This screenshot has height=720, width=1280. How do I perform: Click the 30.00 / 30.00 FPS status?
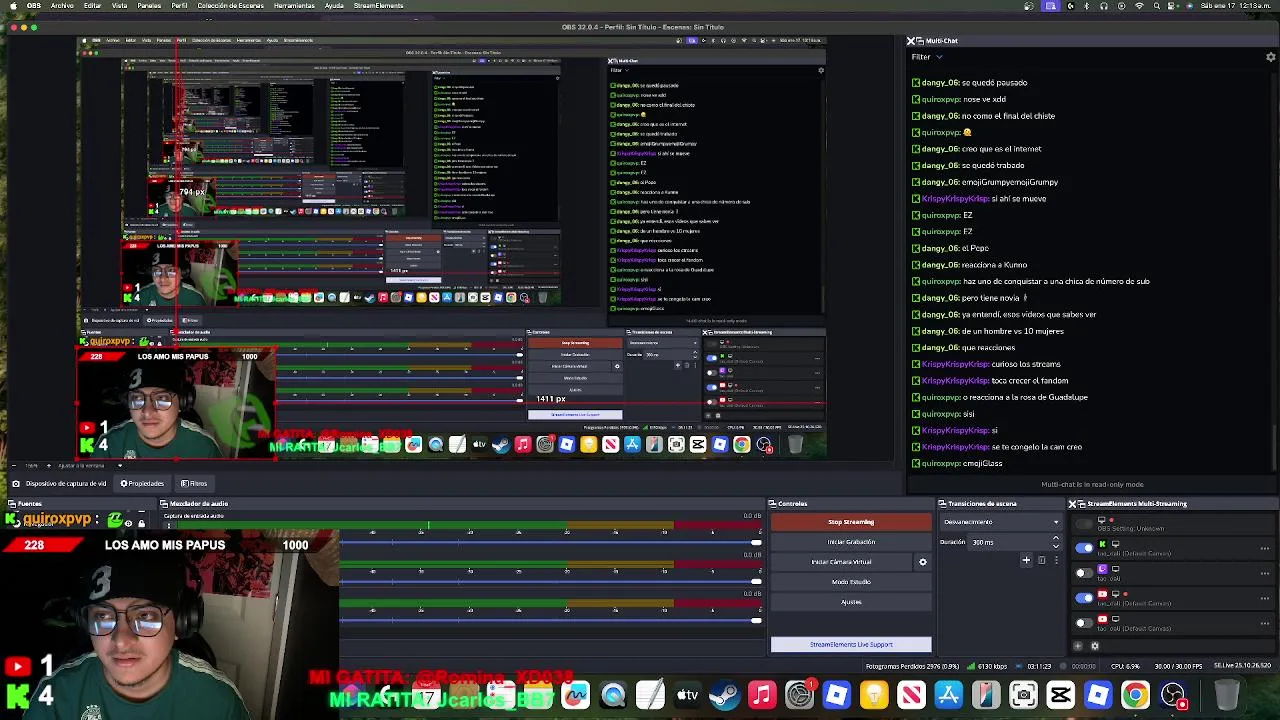[1179, 667]
